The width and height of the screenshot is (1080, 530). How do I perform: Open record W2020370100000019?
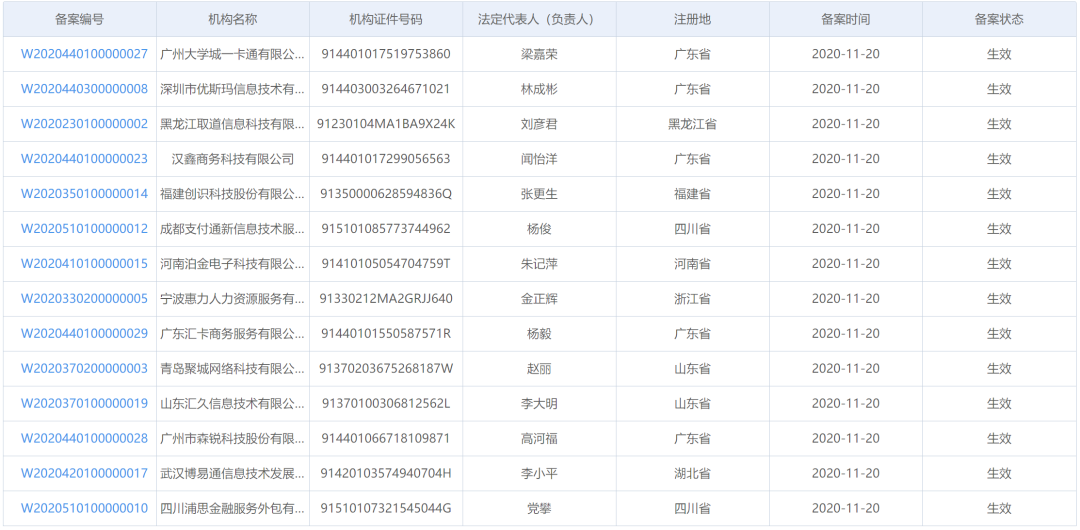point(84,403)
